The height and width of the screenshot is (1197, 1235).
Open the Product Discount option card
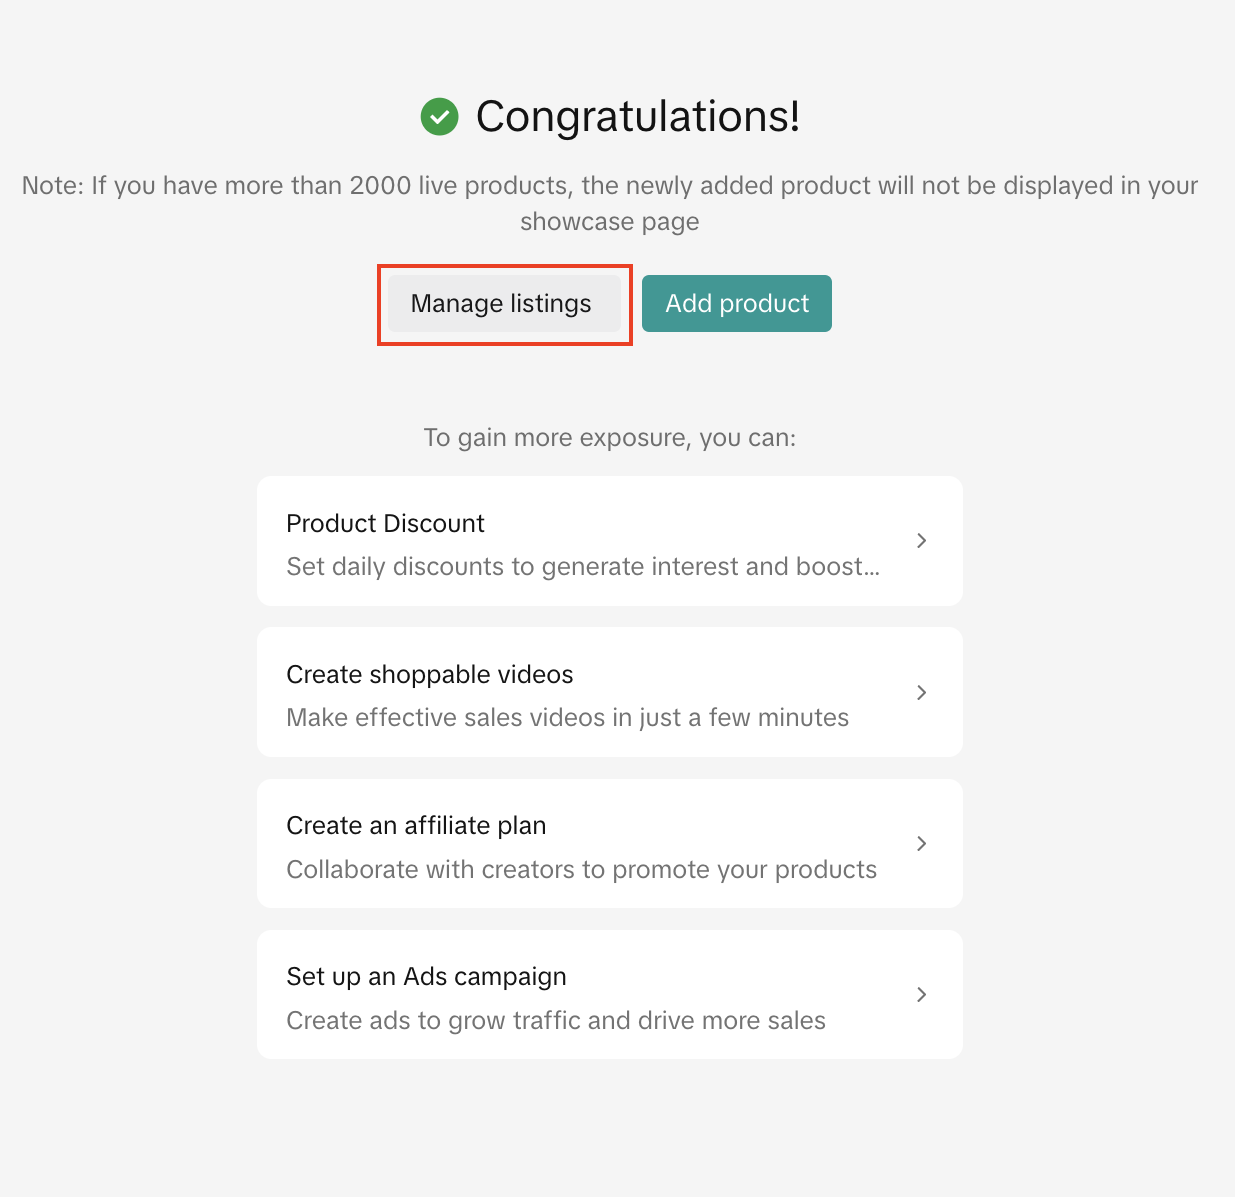click(x=609, y=541)
